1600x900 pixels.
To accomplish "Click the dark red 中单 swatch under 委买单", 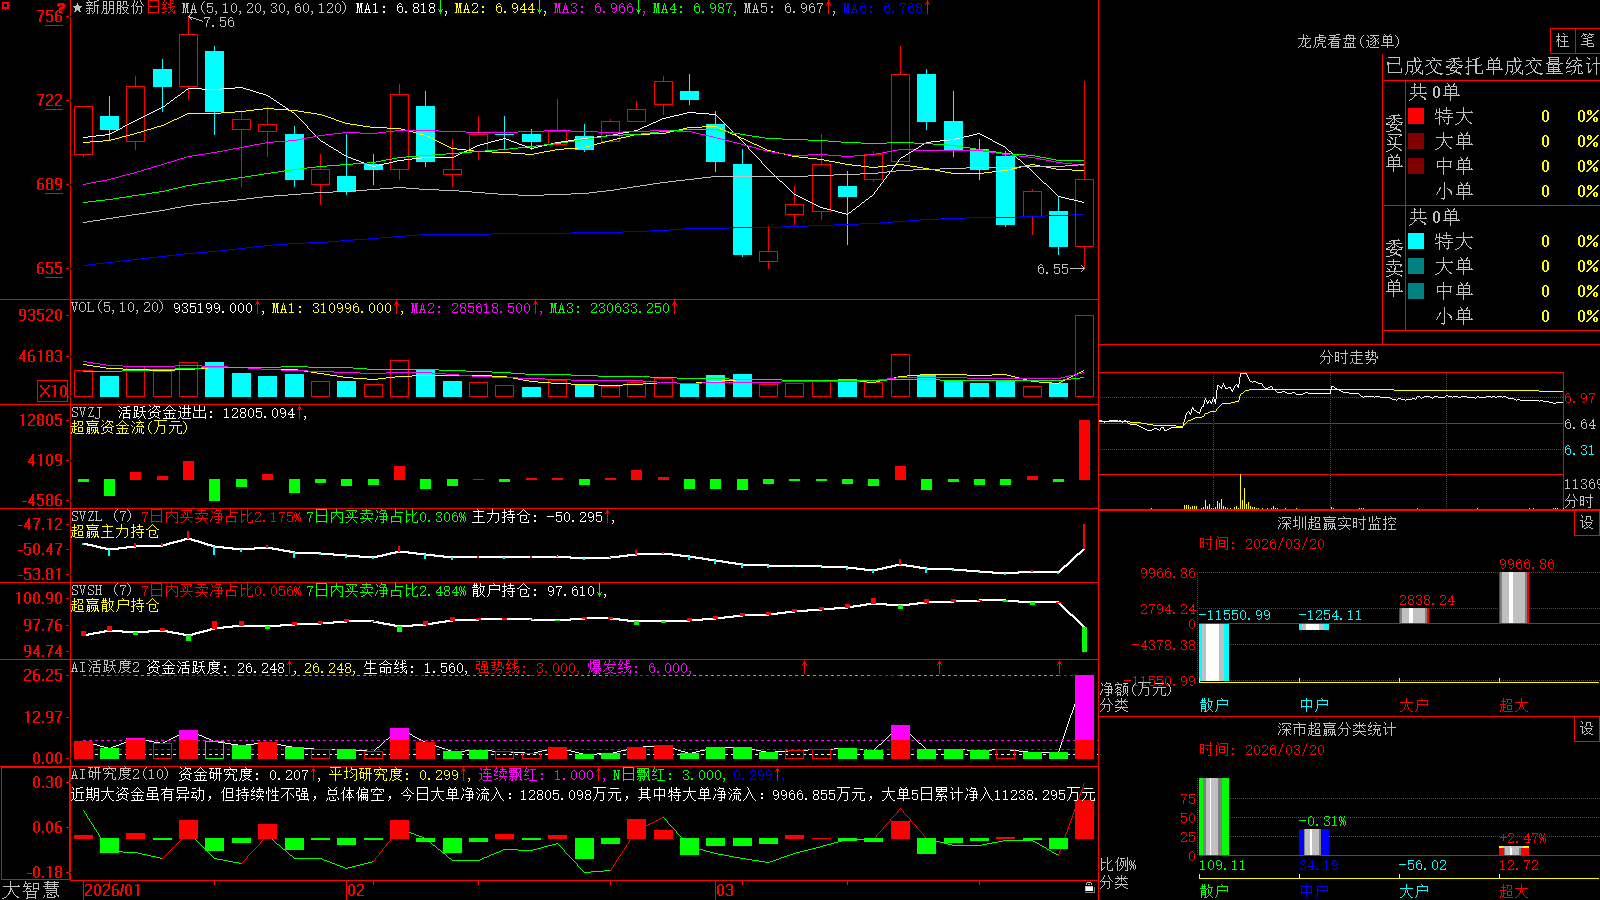I will [x=1416, y=166].
